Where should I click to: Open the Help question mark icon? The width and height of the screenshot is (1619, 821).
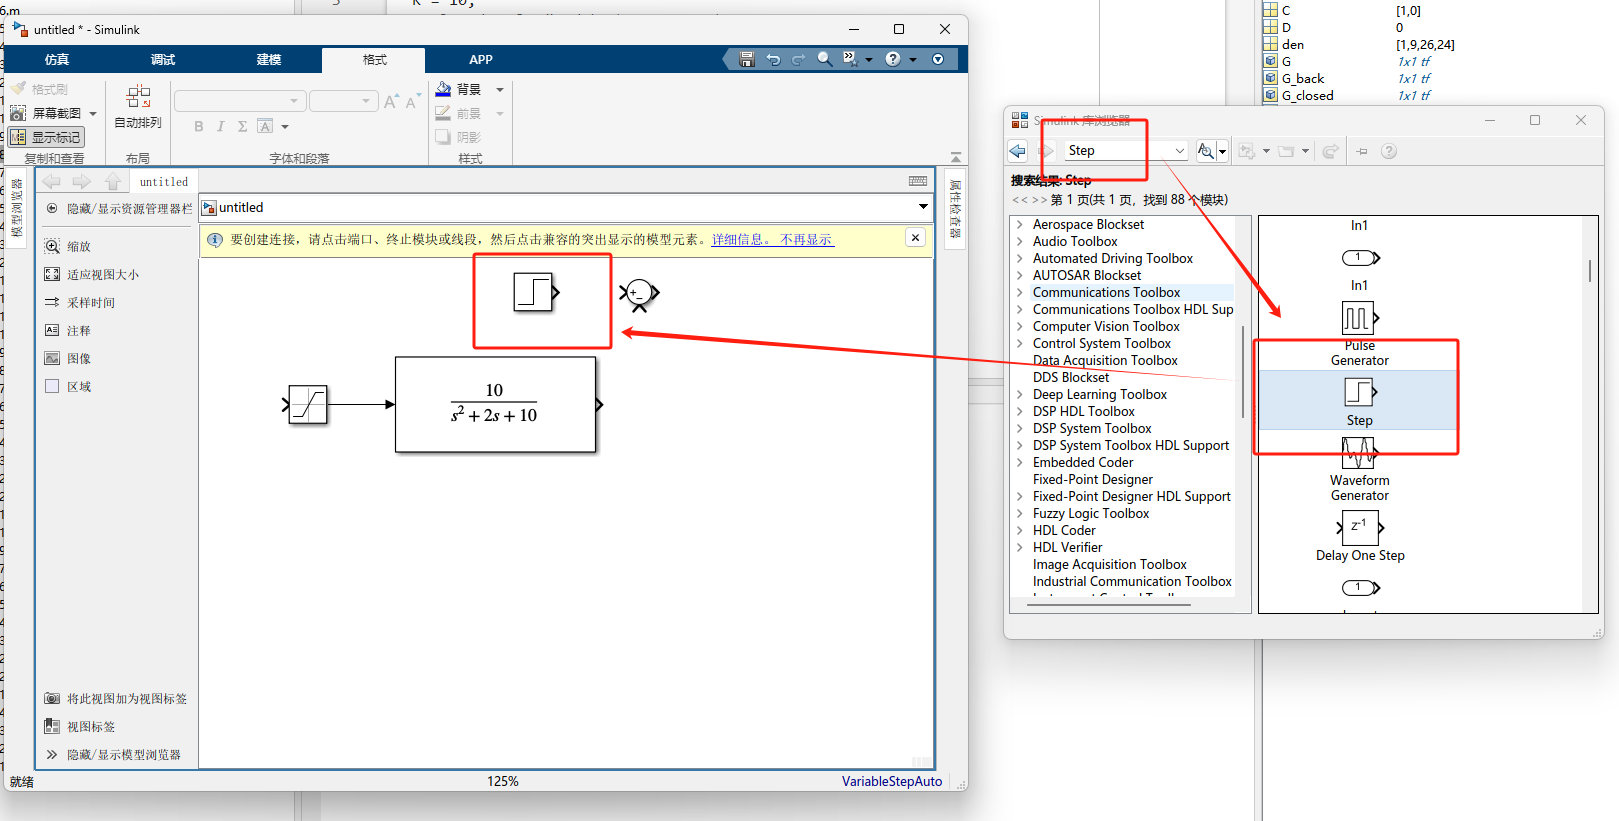pyautogui.click(x=893, y=59)
